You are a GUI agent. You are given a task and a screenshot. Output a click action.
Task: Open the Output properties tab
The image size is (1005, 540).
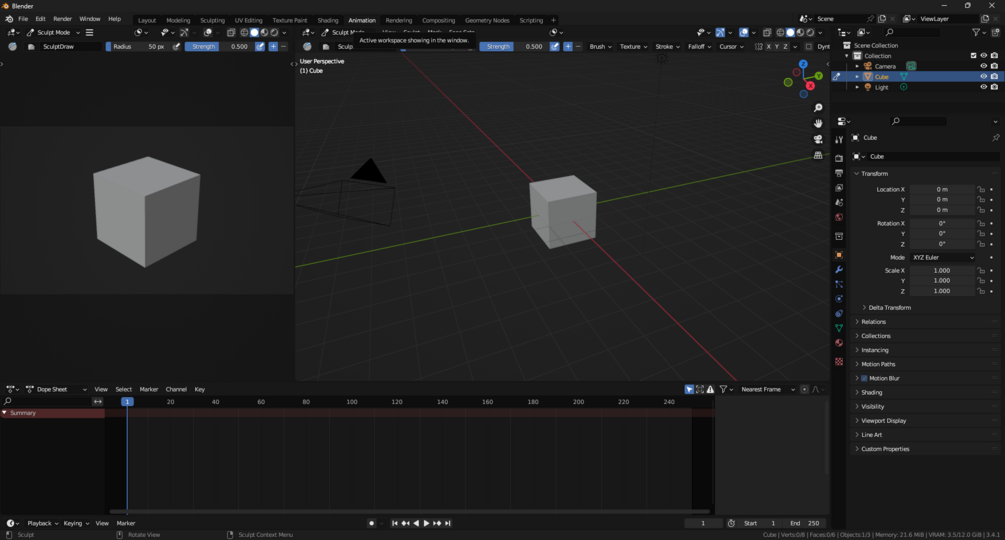[x=839, y=173]
